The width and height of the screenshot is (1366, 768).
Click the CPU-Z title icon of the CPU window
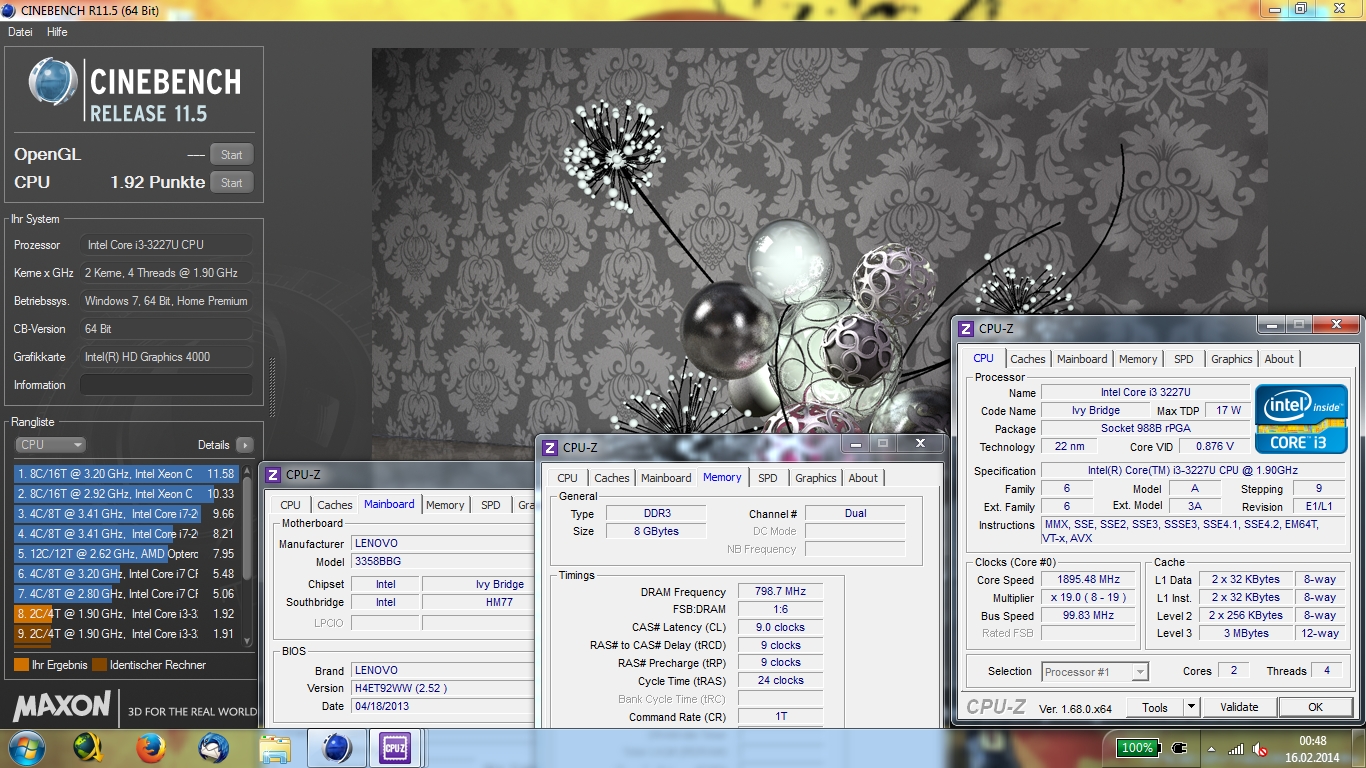tap(966, 328)
